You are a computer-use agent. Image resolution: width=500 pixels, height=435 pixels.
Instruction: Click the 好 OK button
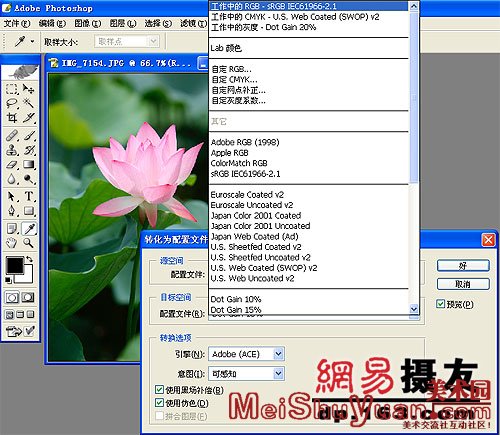(x=463, y=266)
